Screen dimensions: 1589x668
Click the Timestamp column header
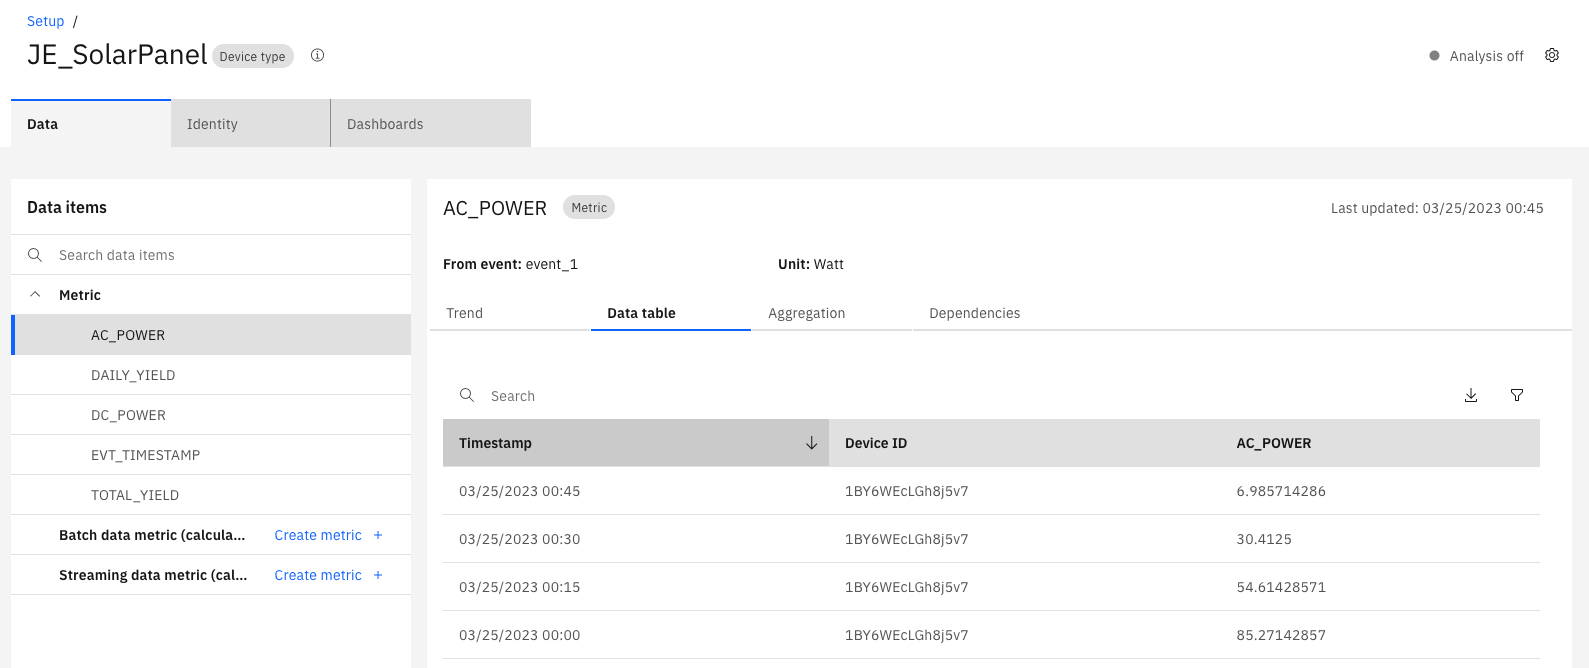(x=636, y=443)
